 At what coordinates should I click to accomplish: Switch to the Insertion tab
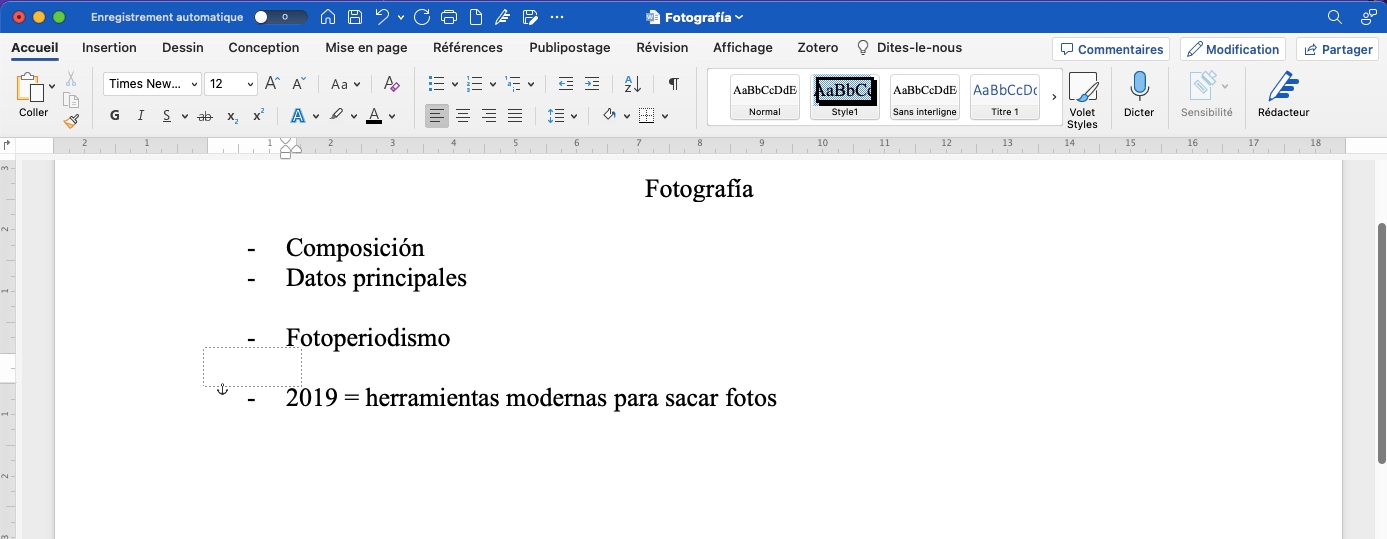(x=109, y=48)
